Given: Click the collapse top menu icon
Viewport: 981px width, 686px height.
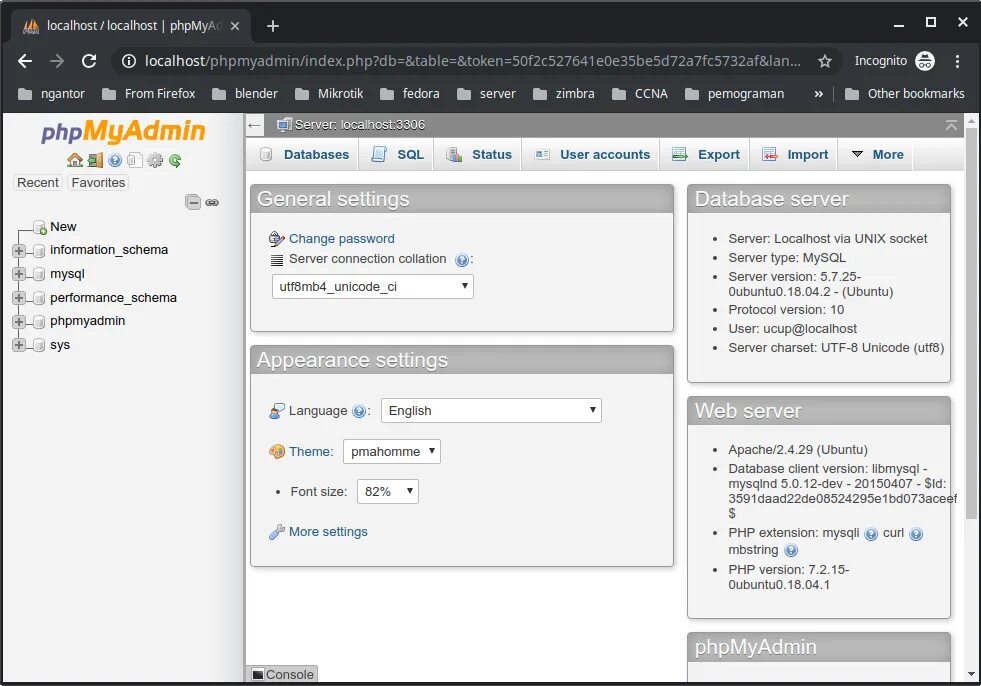Looking at the screenshot, I should tap(951, 125).
